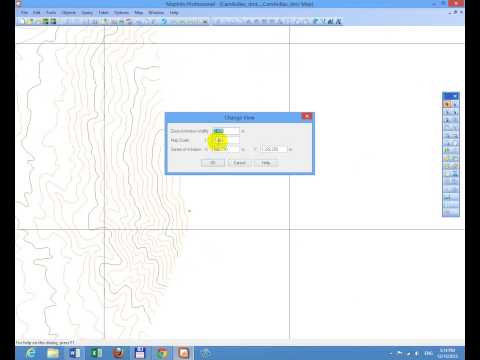Open the File menu

(24, 13)
